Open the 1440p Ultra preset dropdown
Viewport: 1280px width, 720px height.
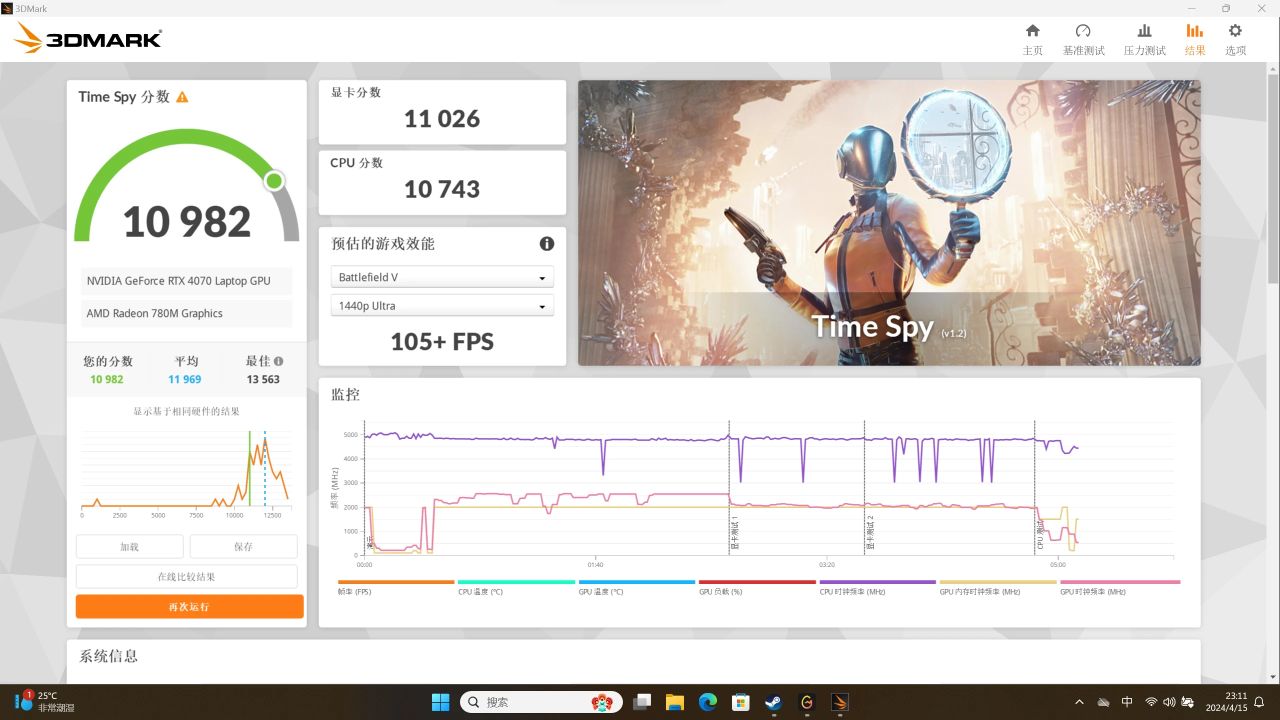tap(442, 306)
